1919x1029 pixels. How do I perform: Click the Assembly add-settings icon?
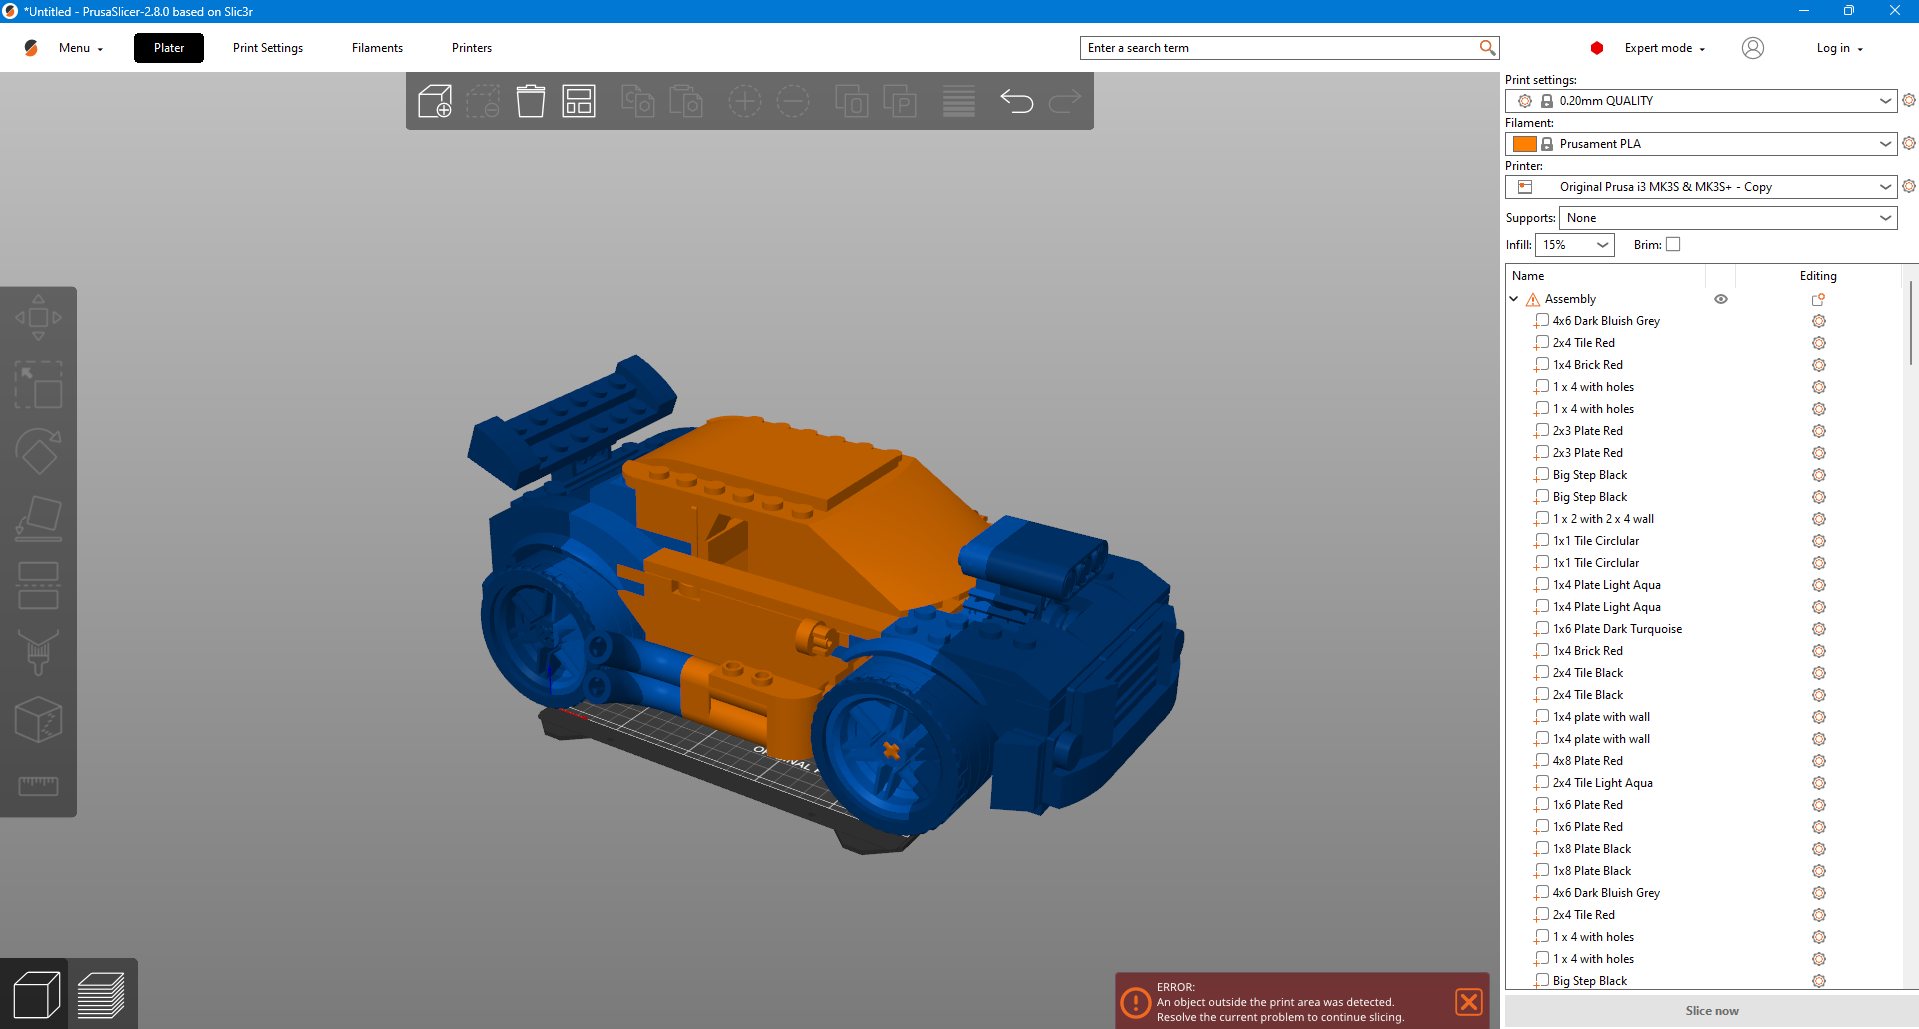tap(1818, 299)
